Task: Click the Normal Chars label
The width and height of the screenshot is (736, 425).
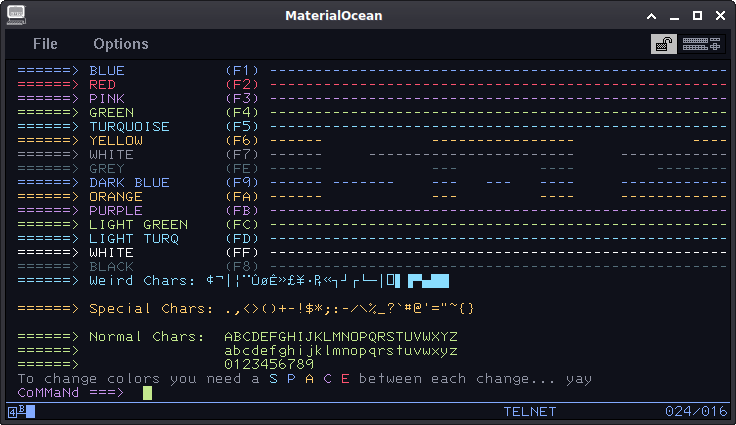Action: tap(147, 337)
